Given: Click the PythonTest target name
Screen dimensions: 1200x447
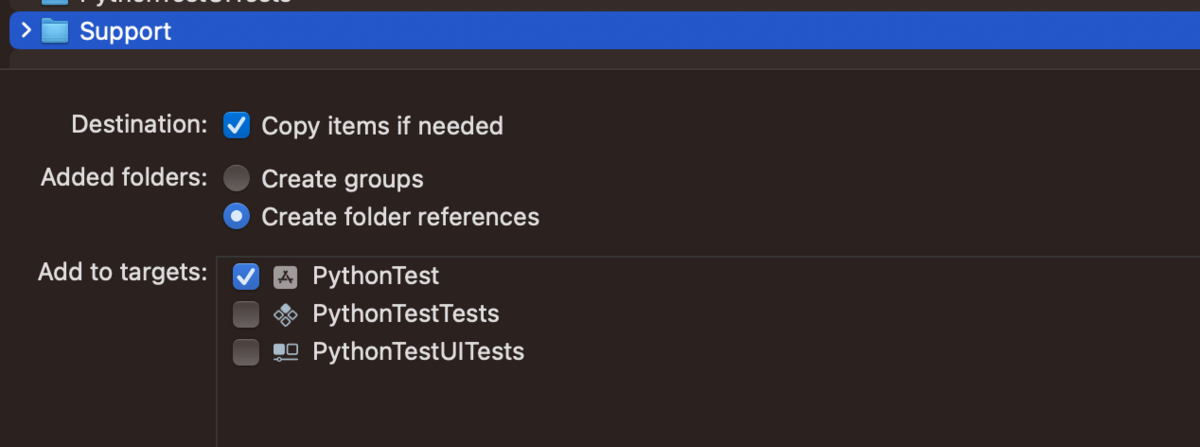Looking at the screenshot, I should coord(376,276).
